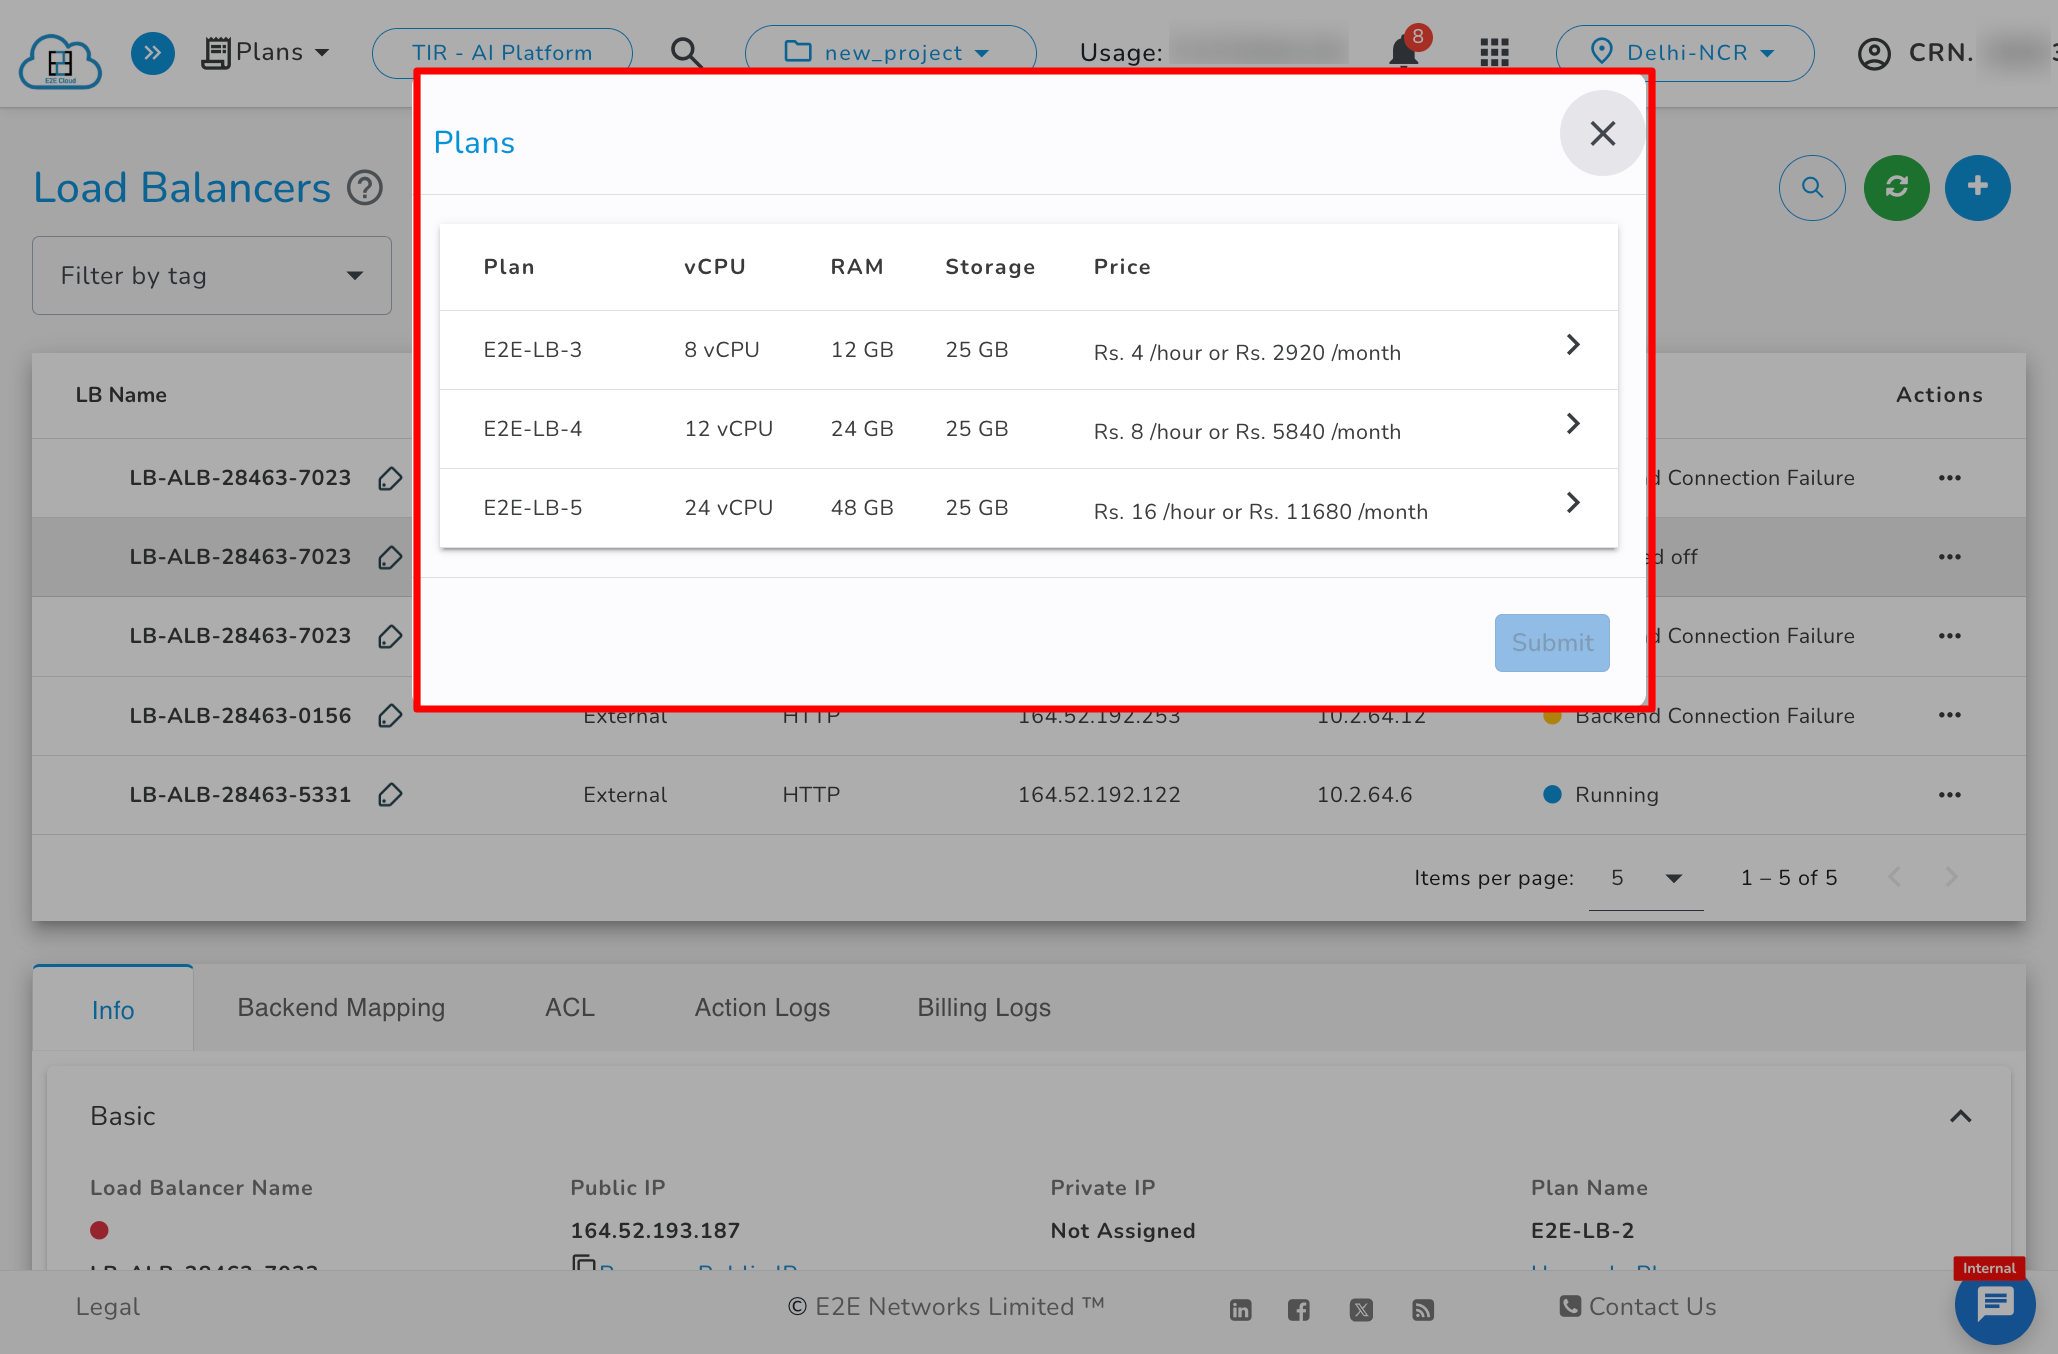Open search from the top navigation

[x=686, y=52]
